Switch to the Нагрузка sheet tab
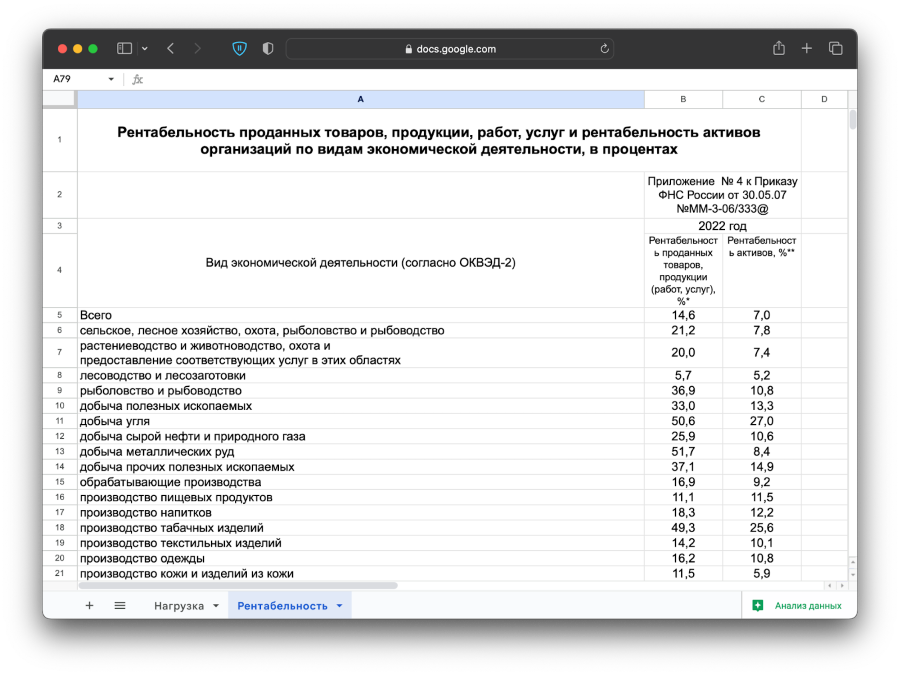The width and height of the screenshot is (900, 675). click(178, 606)
